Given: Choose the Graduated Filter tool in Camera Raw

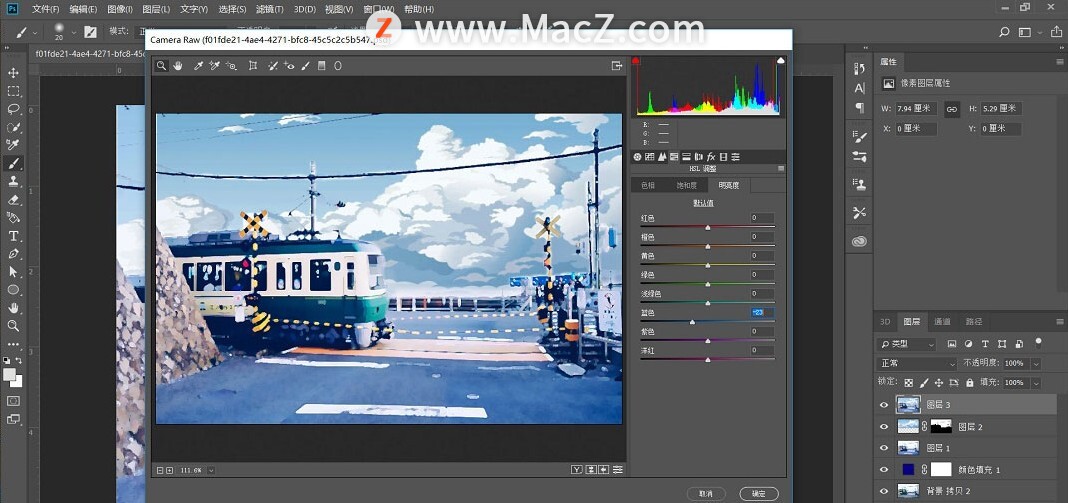Looking at the screenshot, I should [x=321, y=66].
